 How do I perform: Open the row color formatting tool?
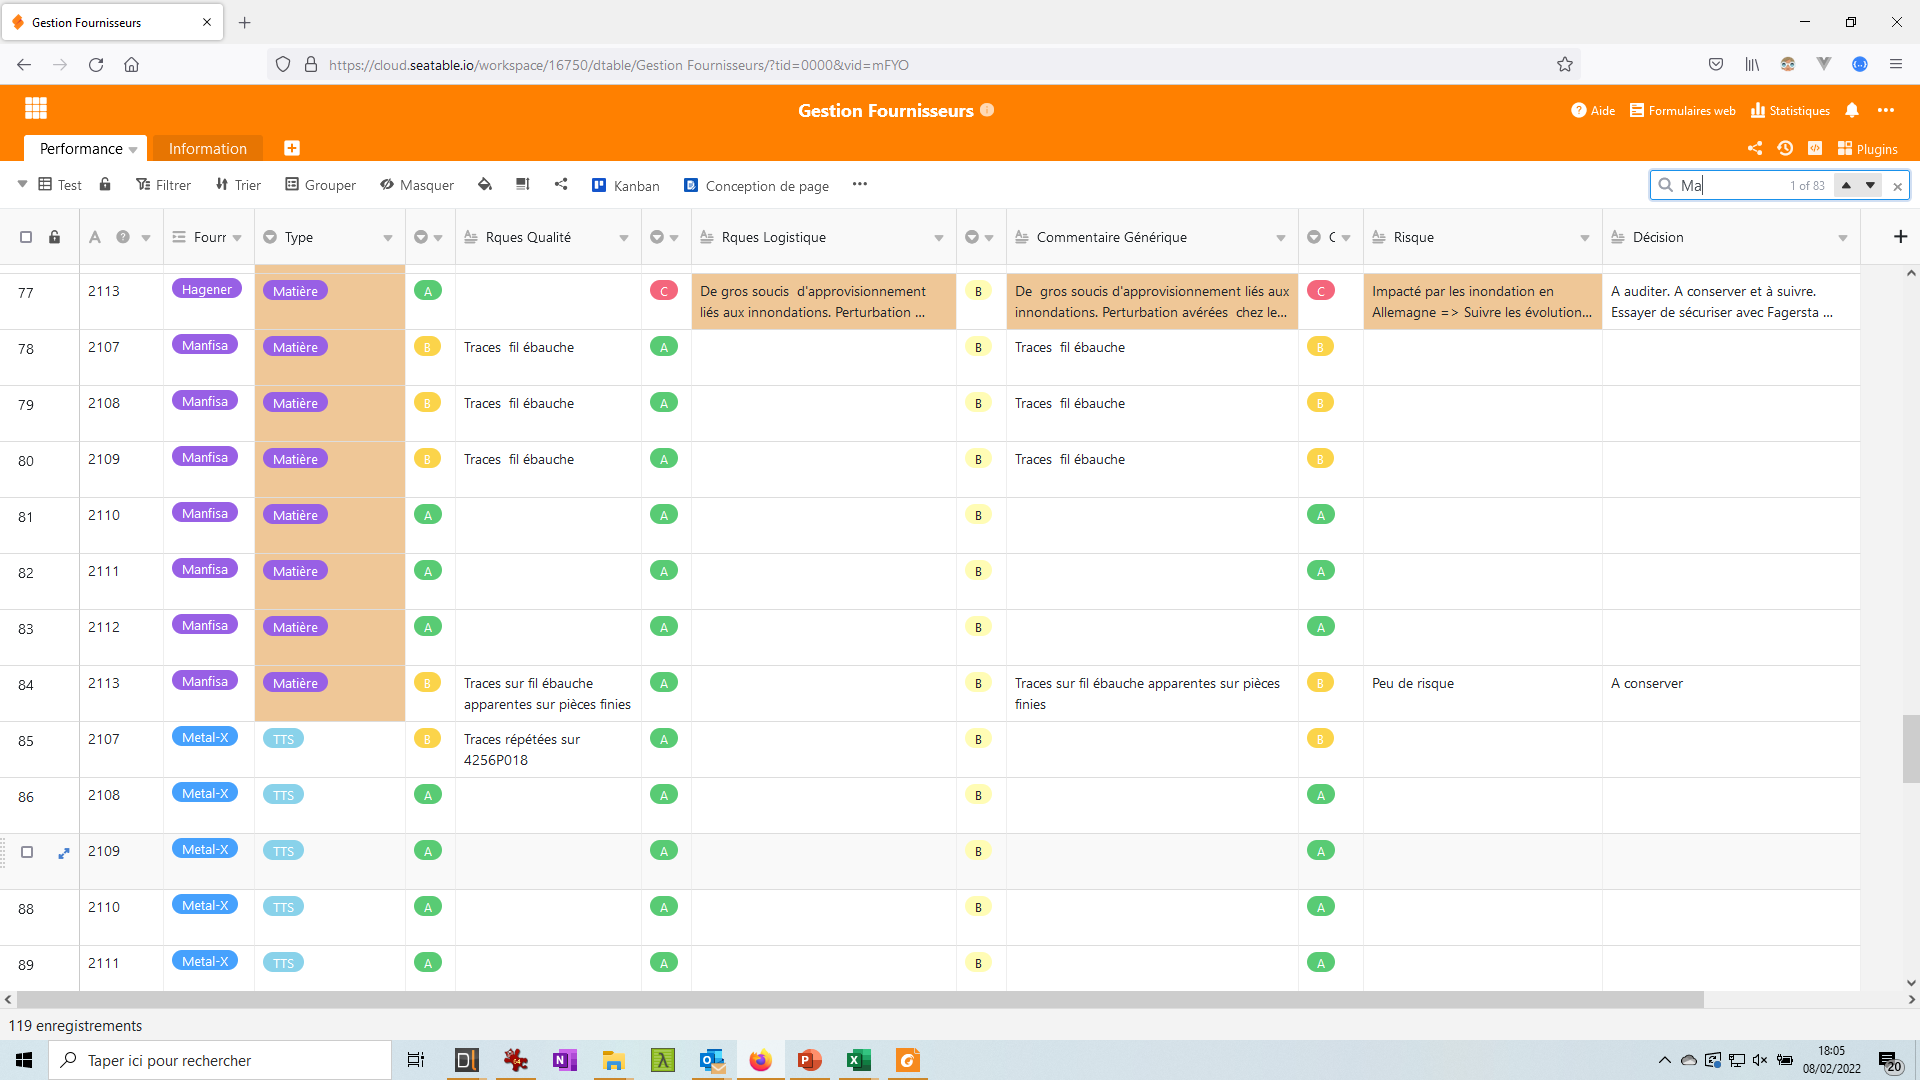tap(485, 185)
